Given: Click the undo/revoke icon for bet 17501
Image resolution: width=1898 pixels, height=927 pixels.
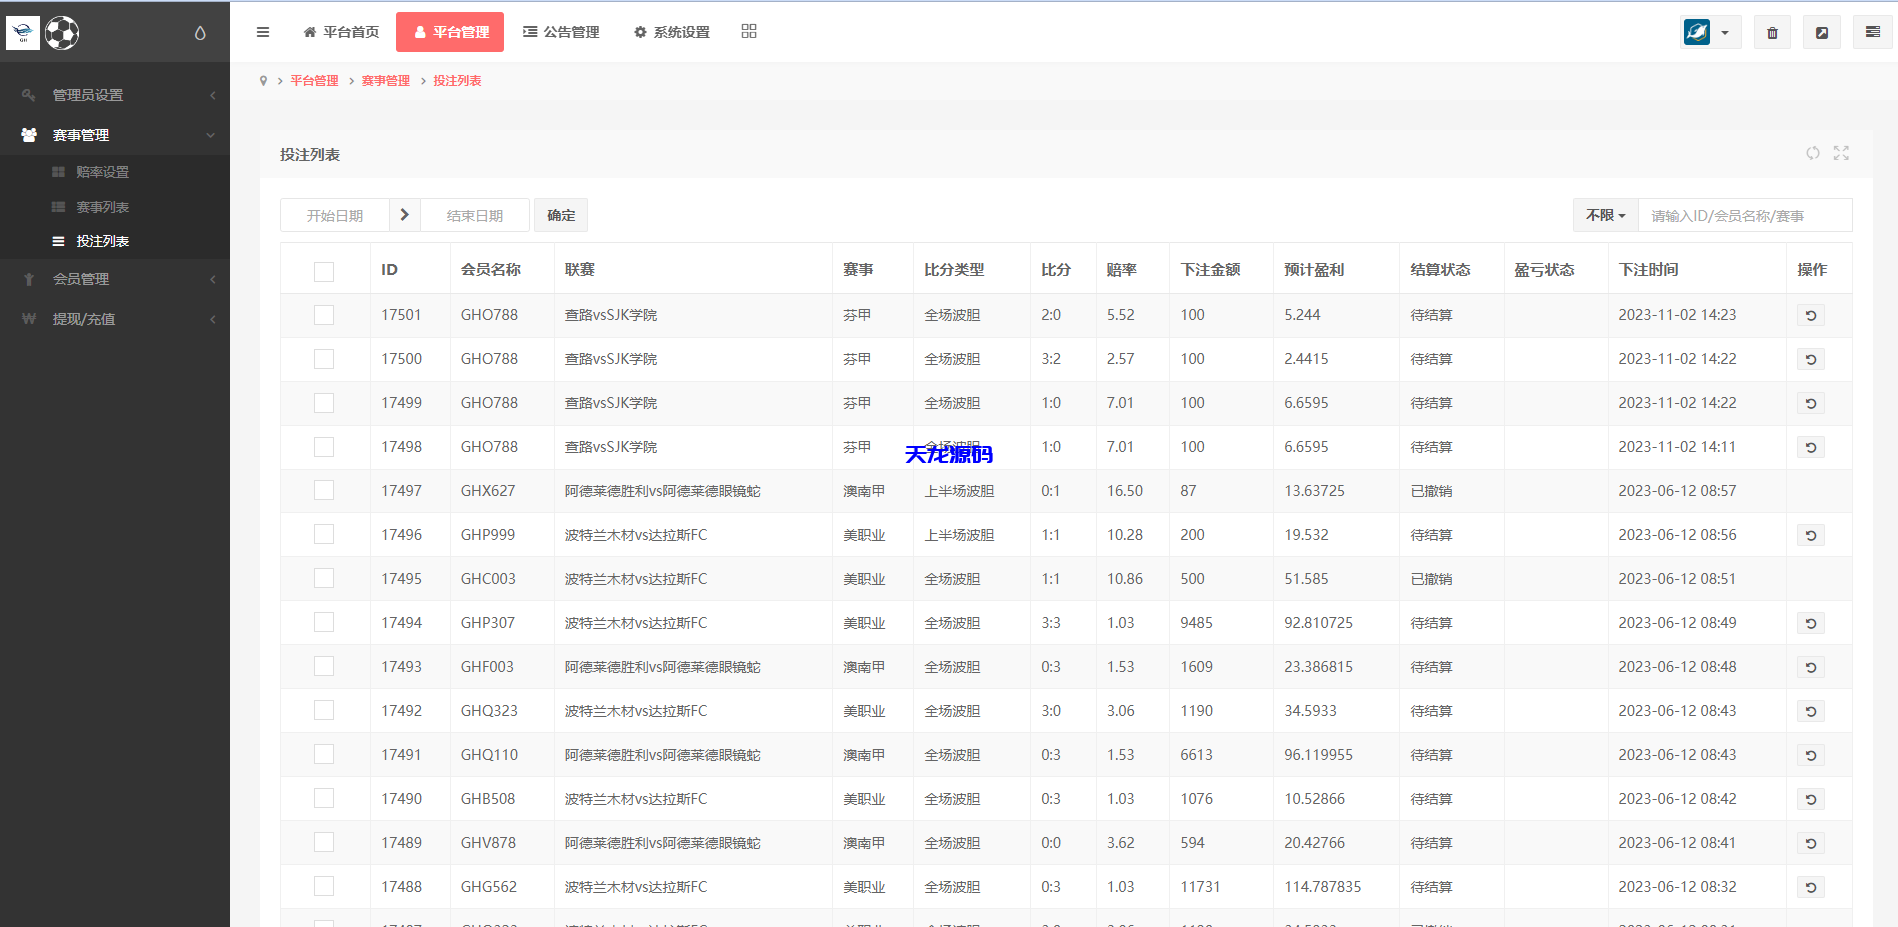Looking at the screenshot, I should pyautogui.click(x=1810, y=314).
